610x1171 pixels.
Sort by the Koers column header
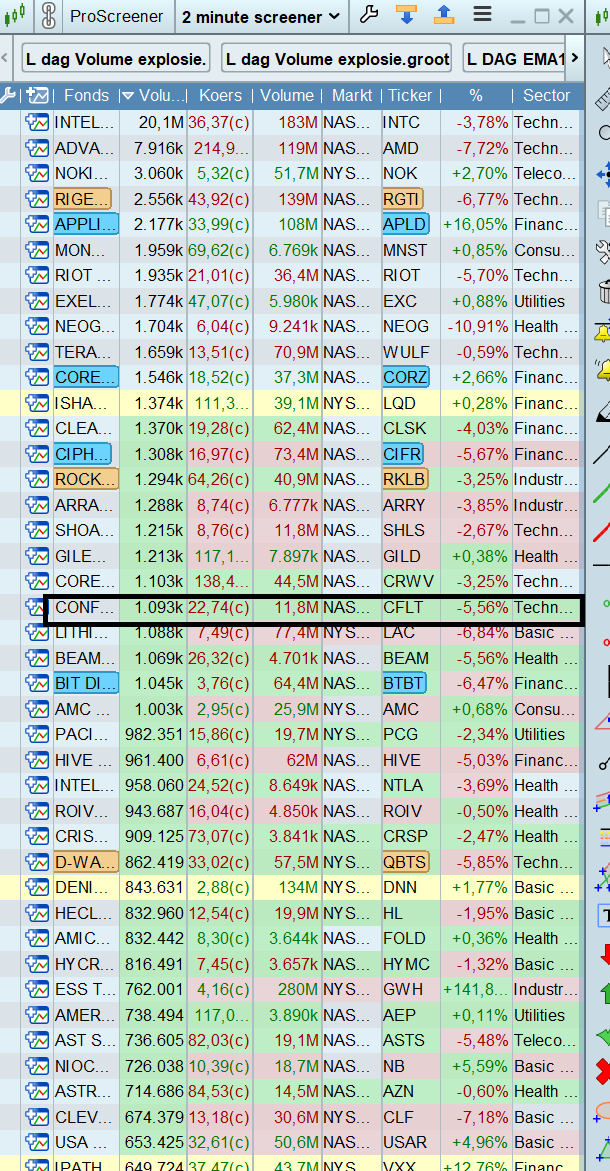220,96
